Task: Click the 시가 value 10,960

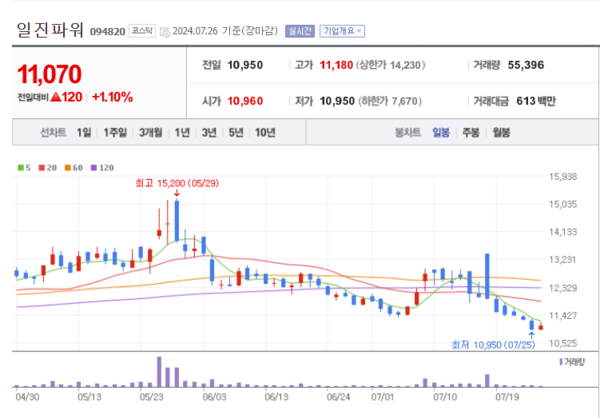Action: (x=245, y=101)
